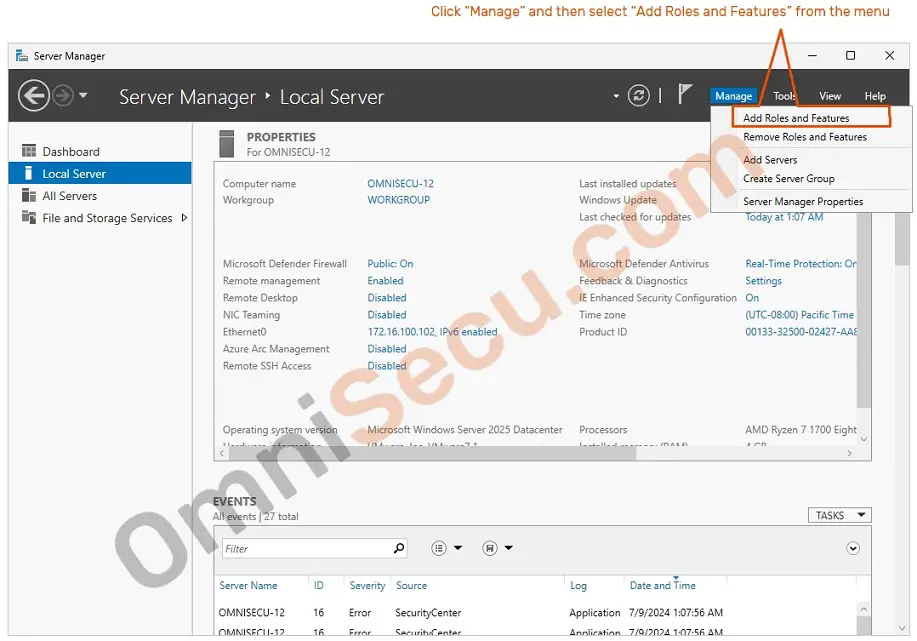Click events list scroll up arrow
The height and width of the screenshot is (641, 917).
[x=864, y=609]
